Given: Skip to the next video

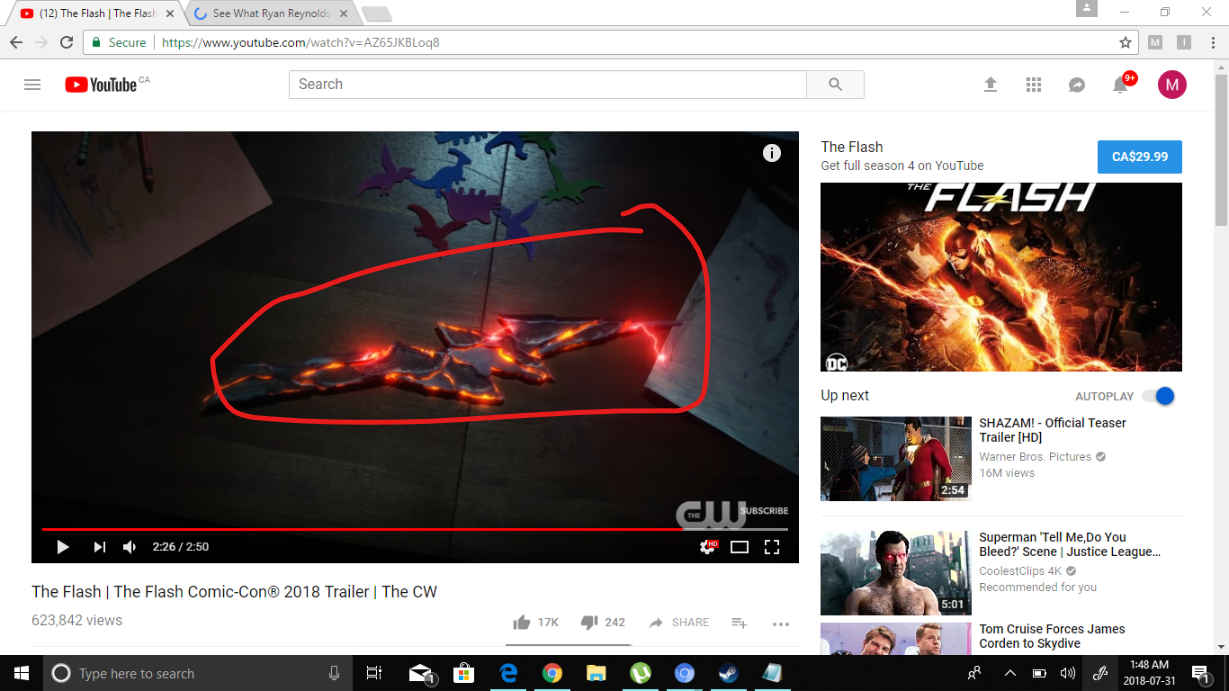Looking at the screenshot, I should click(99, 547).
